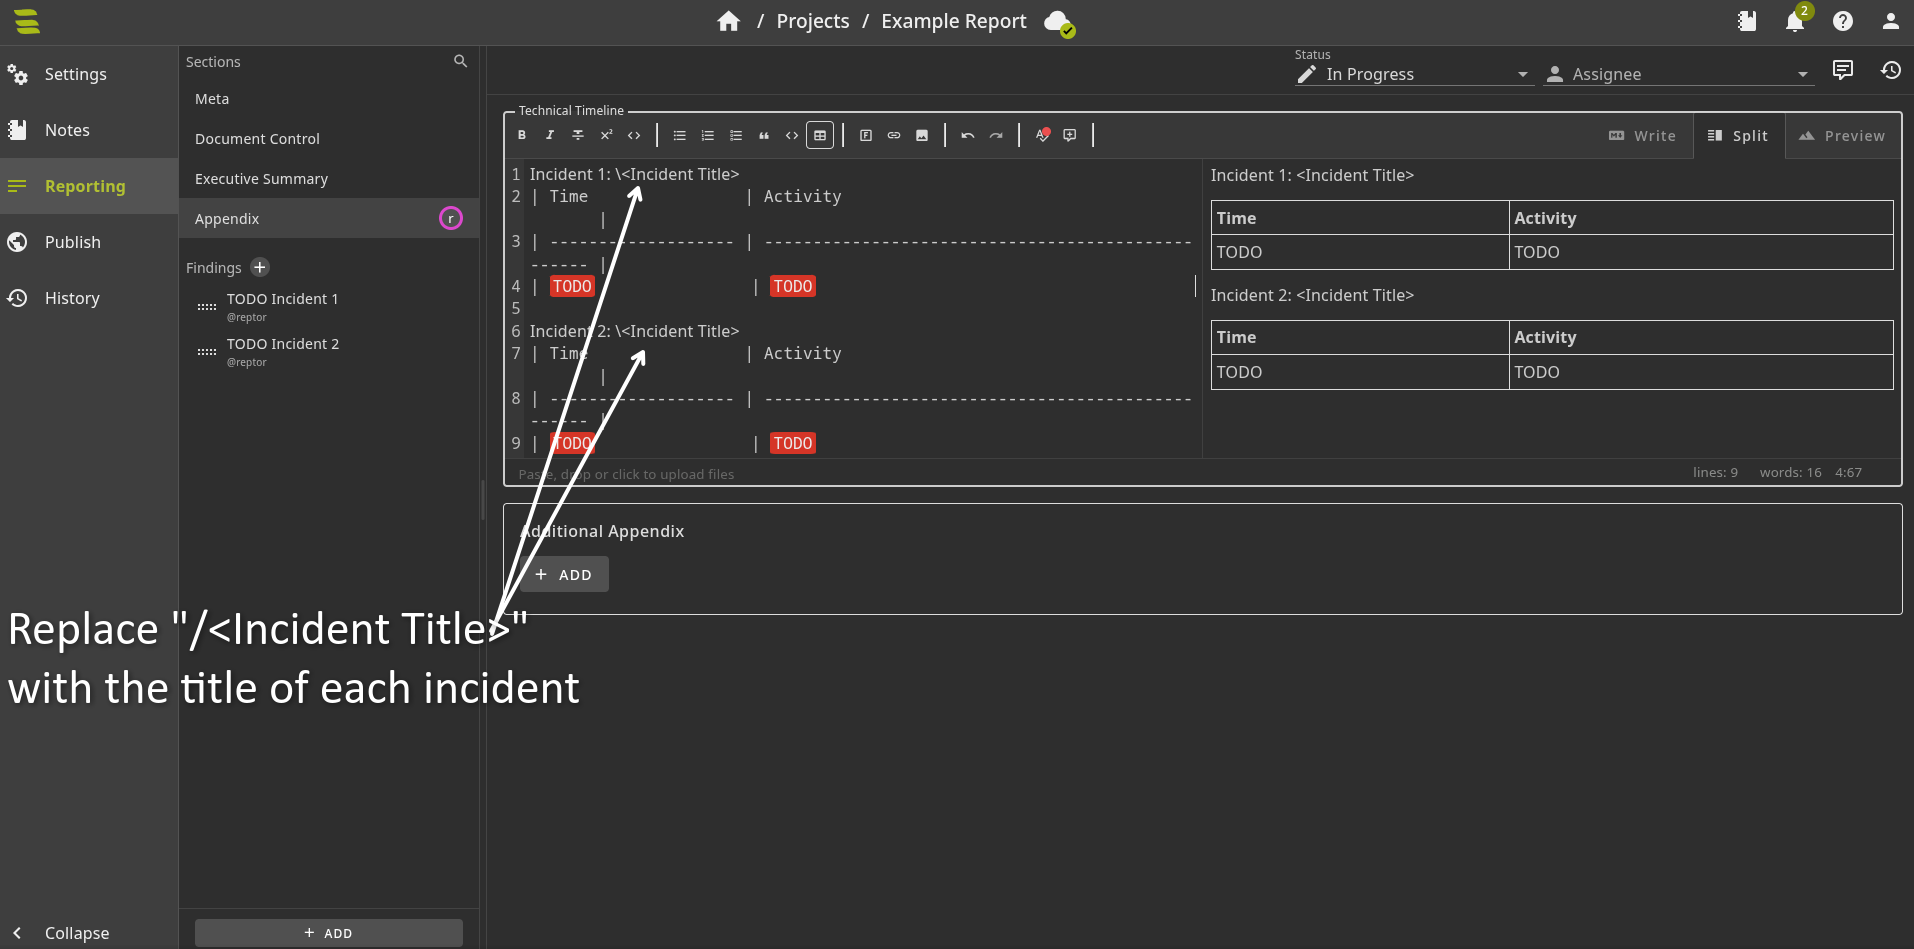The width and height of the screenshot is (1914, 949).
Task: Insert a code block
Action: coord(791,135)
